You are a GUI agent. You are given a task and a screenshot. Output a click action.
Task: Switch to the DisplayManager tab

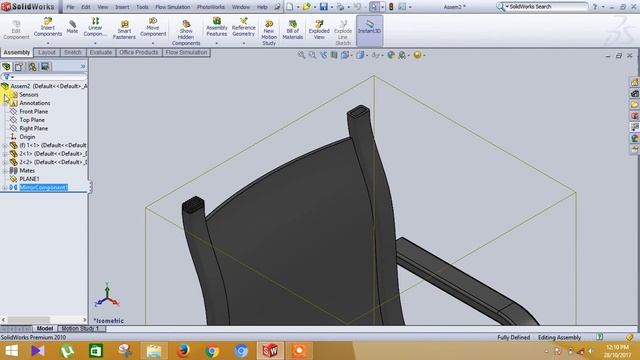[45, 67]
